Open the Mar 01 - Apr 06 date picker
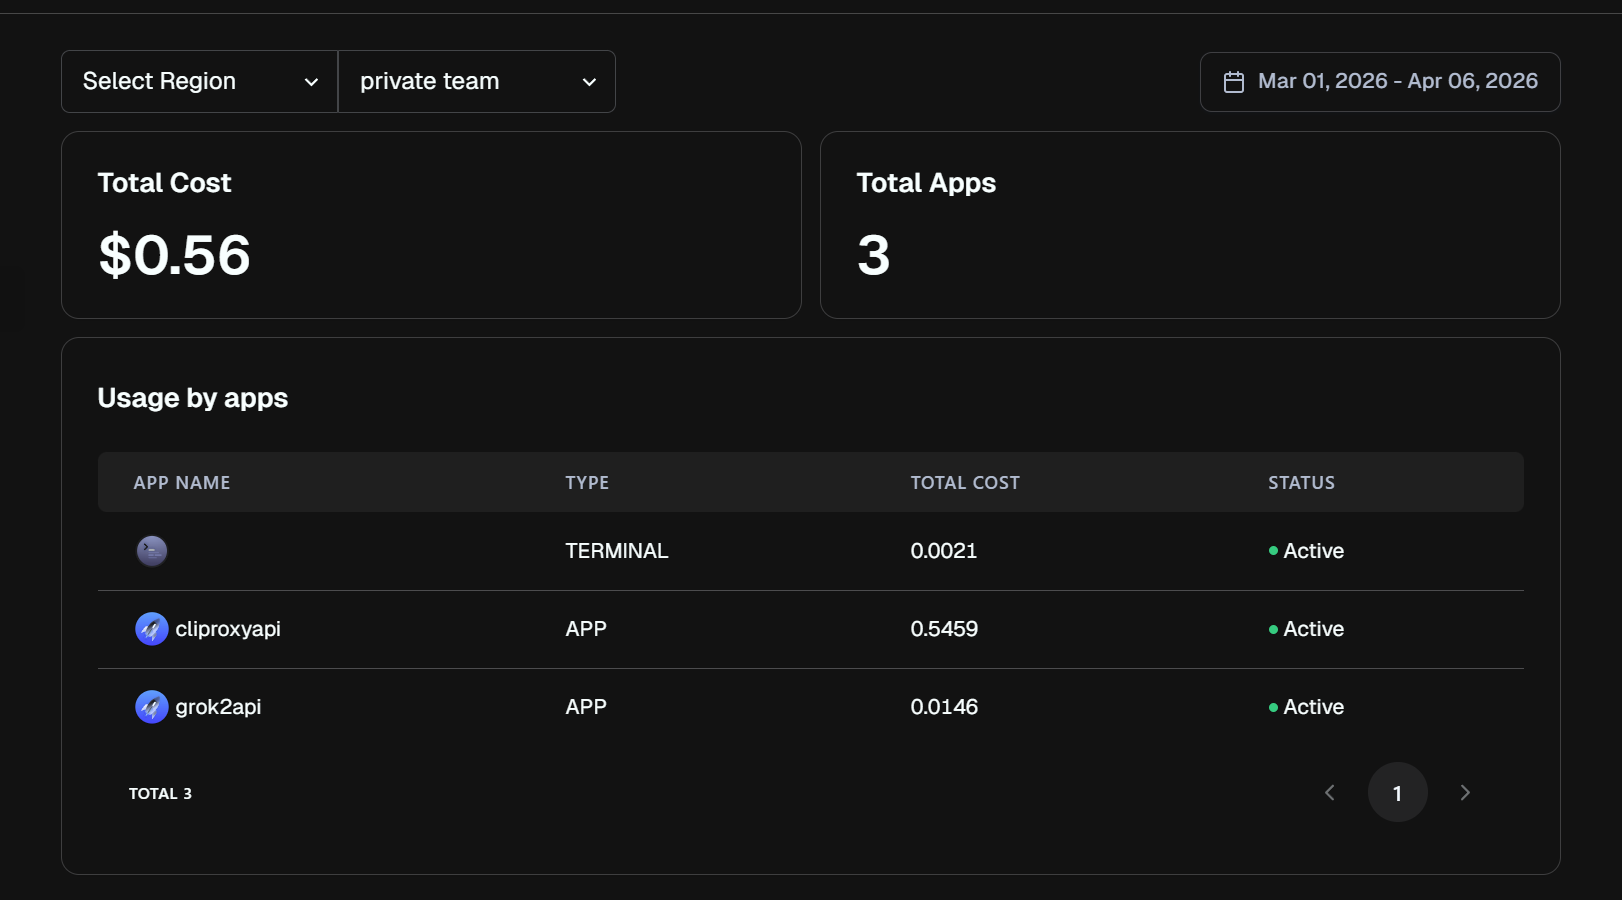 point(1397,82)
